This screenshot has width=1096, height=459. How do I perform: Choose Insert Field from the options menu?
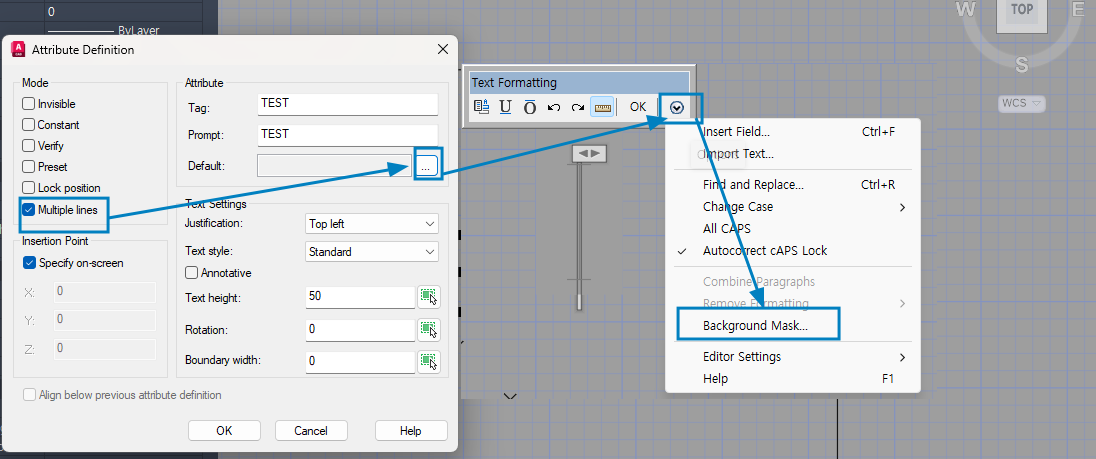point(793,131)
